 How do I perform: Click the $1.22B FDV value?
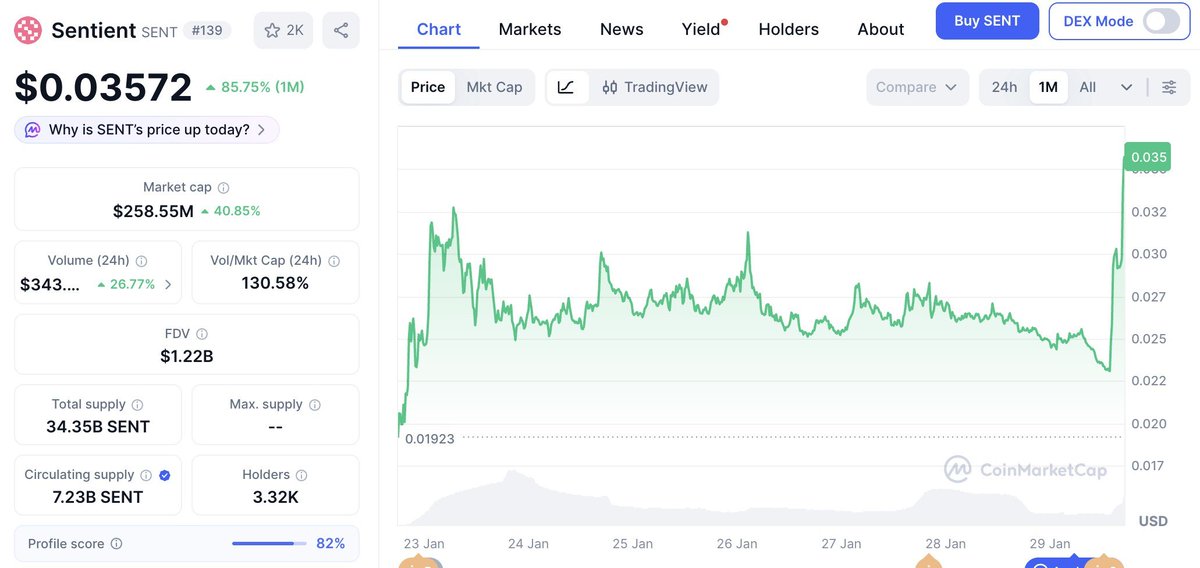click(186, 356)
